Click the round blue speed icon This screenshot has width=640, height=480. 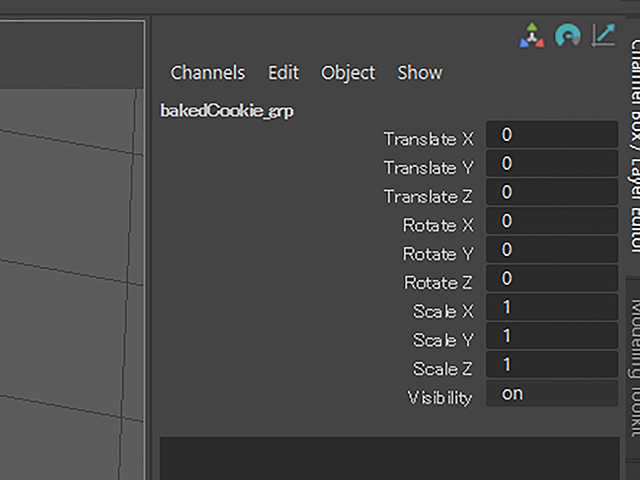pyautogui.click(x=568, y=37)
